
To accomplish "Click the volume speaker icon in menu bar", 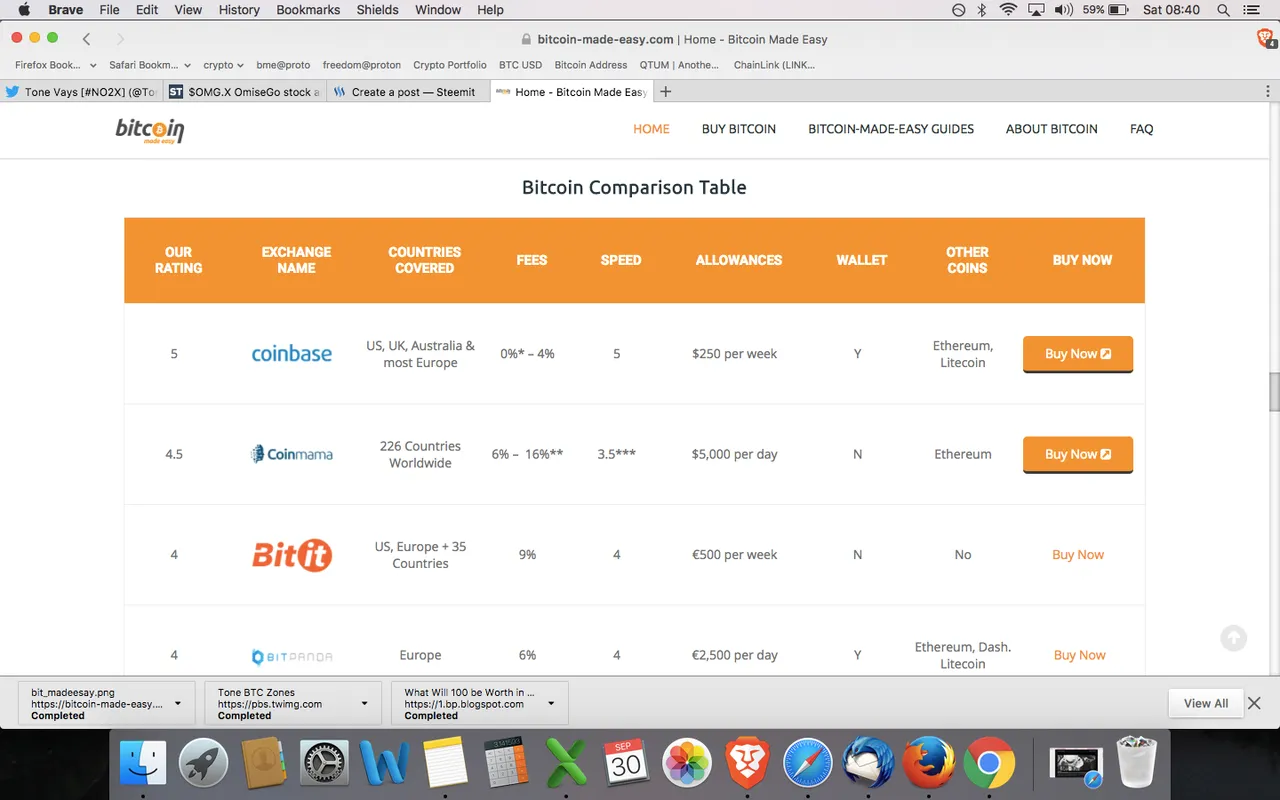I will point(1063,10).
